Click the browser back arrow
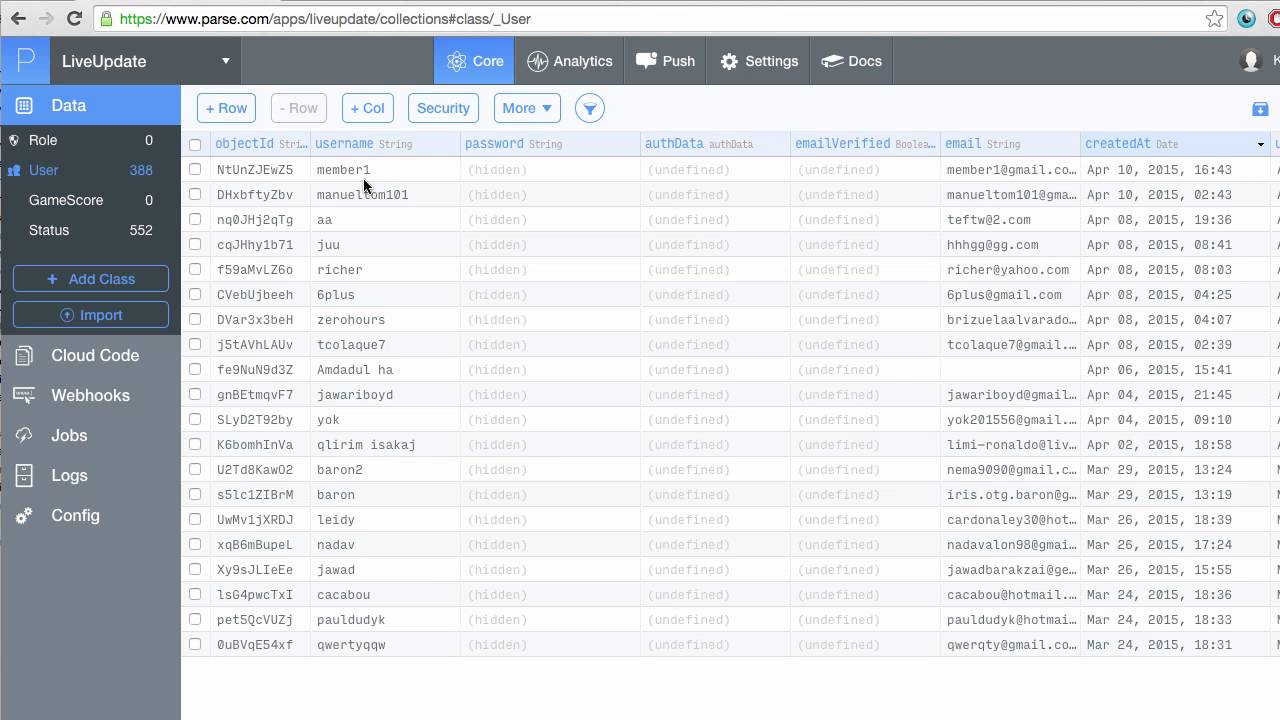 pos(18,18)
